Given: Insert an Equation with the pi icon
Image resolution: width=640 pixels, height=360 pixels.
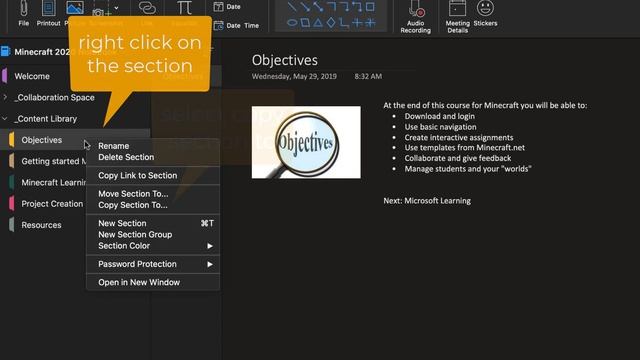Looking at the screenshot, I should coord(184,7).
